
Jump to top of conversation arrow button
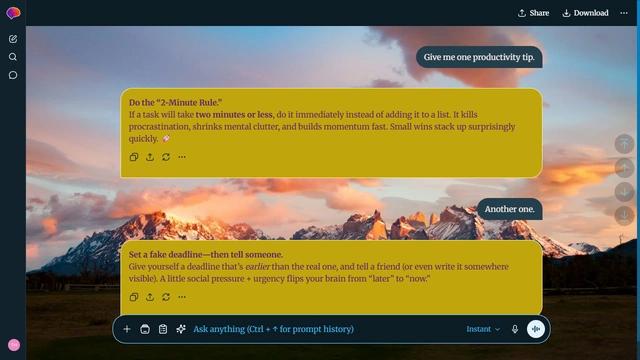point(624,144)
